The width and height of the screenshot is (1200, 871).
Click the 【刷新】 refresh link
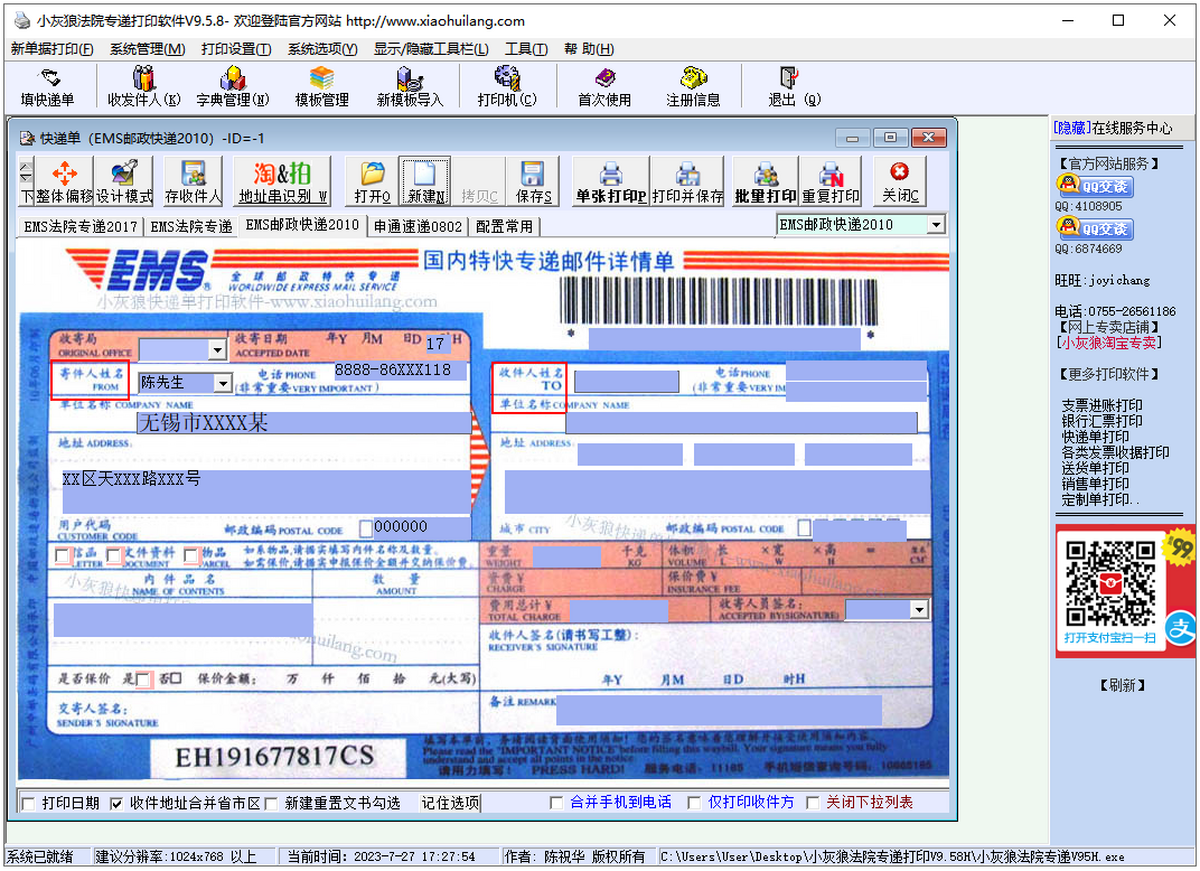click(1121, 685)
